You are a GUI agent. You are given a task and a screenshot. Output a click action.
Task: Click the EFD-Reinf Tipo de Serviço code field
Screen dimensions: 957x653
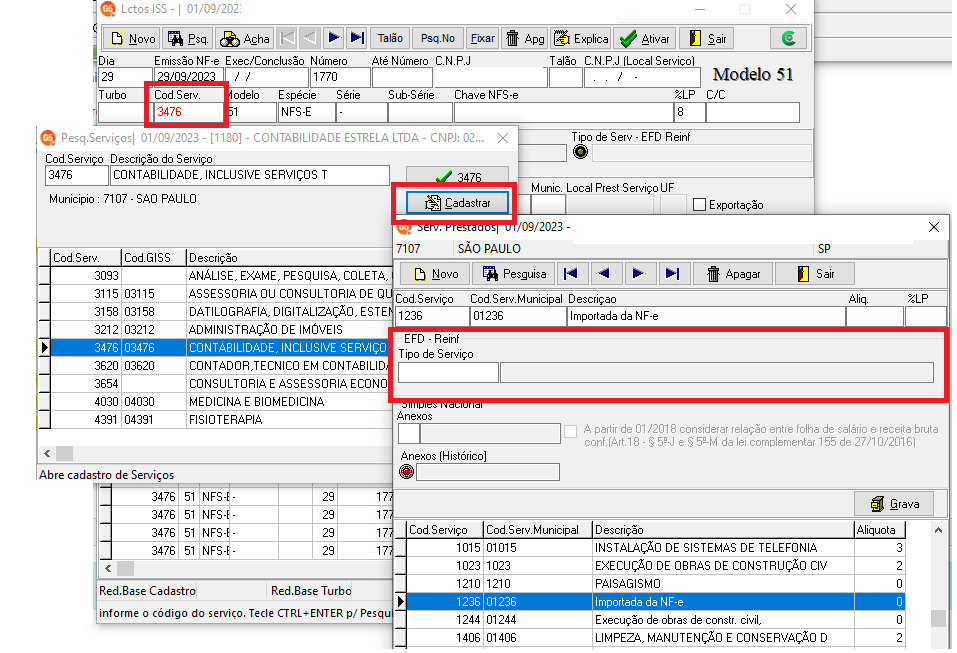click(448, 372)
